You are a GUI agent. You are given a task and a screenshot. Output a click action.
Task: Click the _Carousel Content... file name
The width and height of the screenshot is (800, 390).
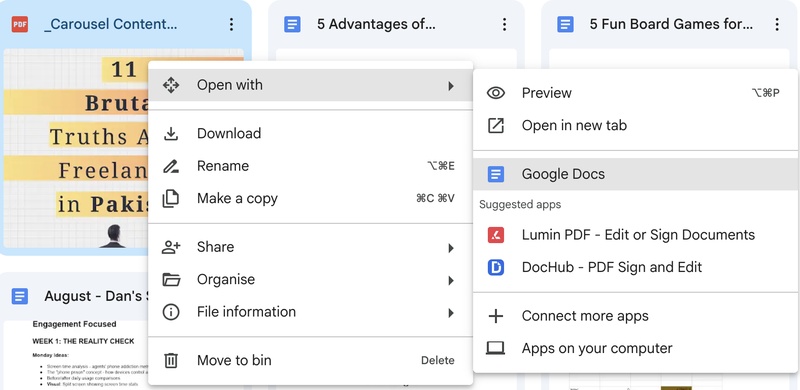(x=111, y=24)
